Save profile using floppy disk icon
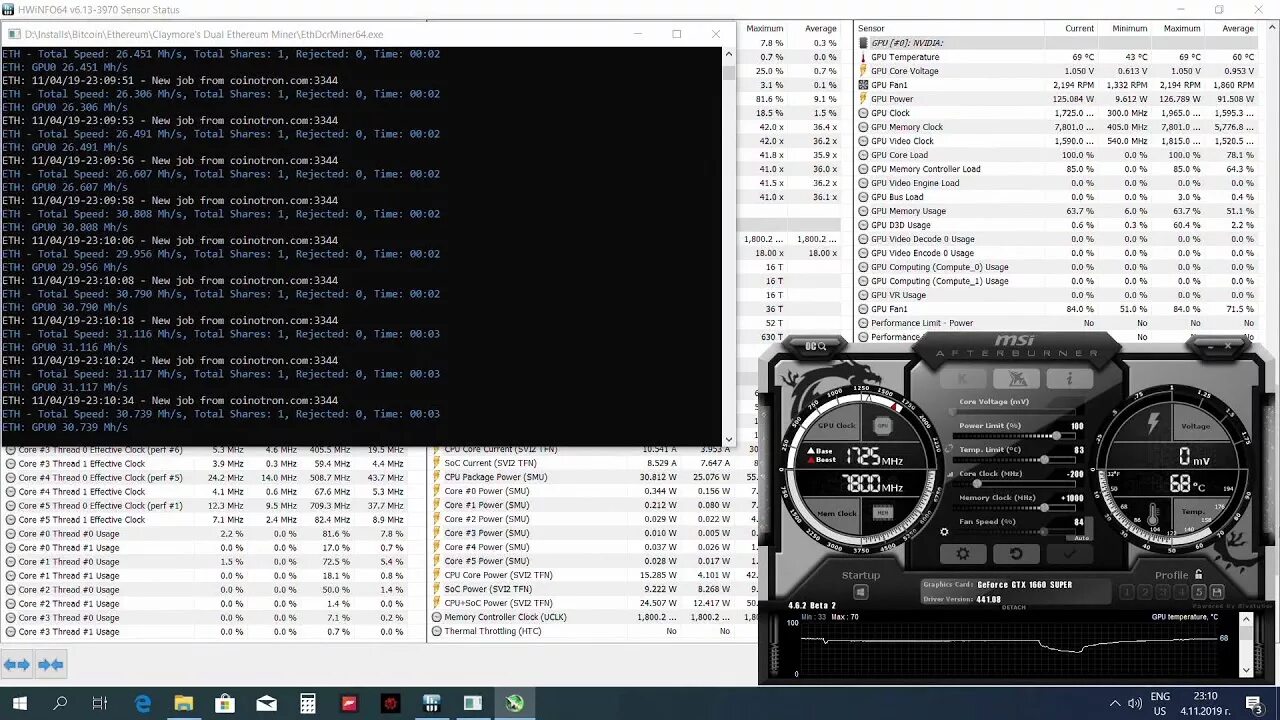The width and height of the screenshot is (1280, 720). pyautogui.click(x=1217, y=592)
